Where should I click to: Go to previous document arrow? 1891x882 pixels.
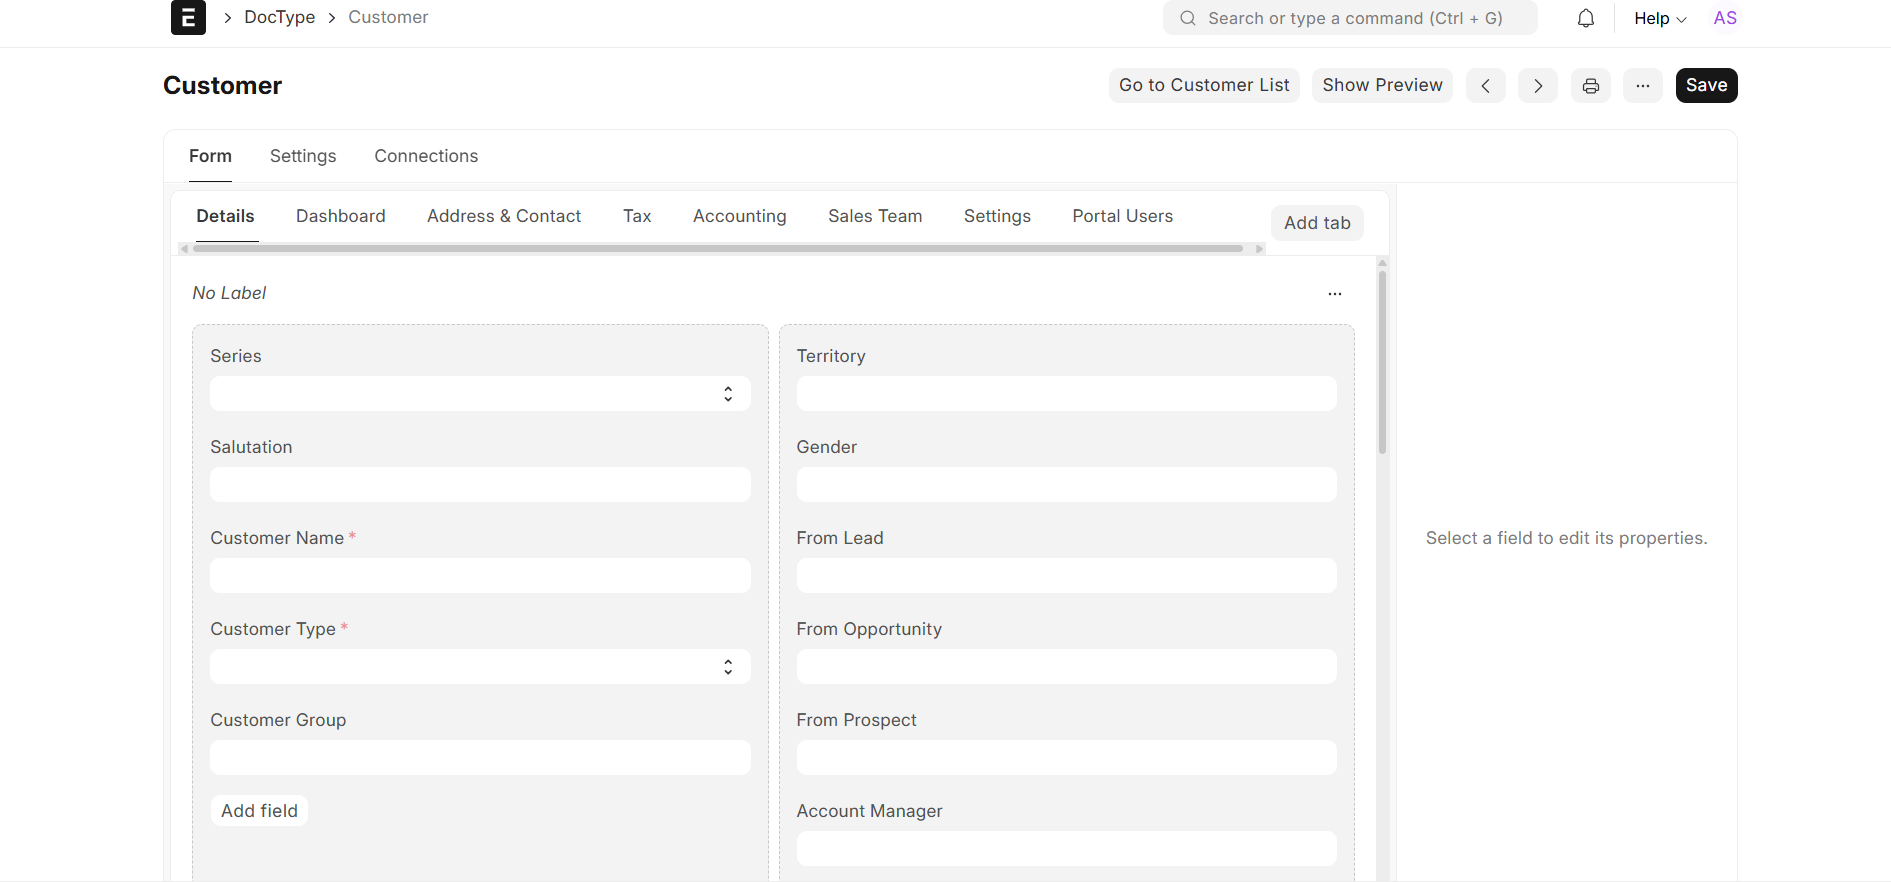(1485, 86)
